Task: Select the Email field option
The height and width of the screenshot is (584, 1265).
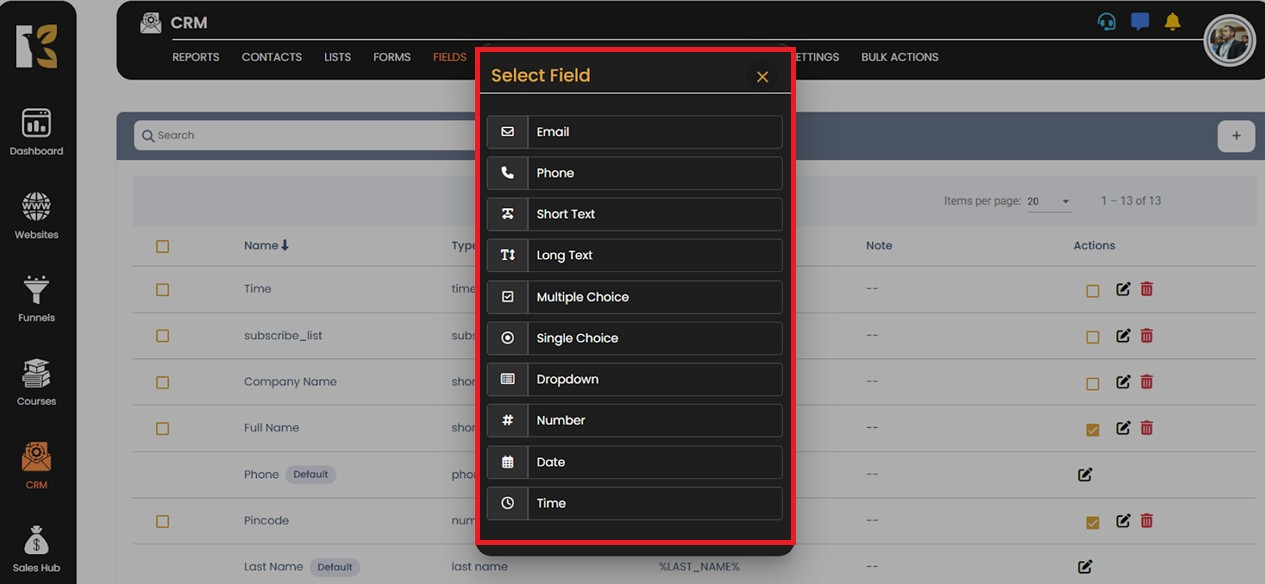Action: pyautogui.click(x=634, y=132)
